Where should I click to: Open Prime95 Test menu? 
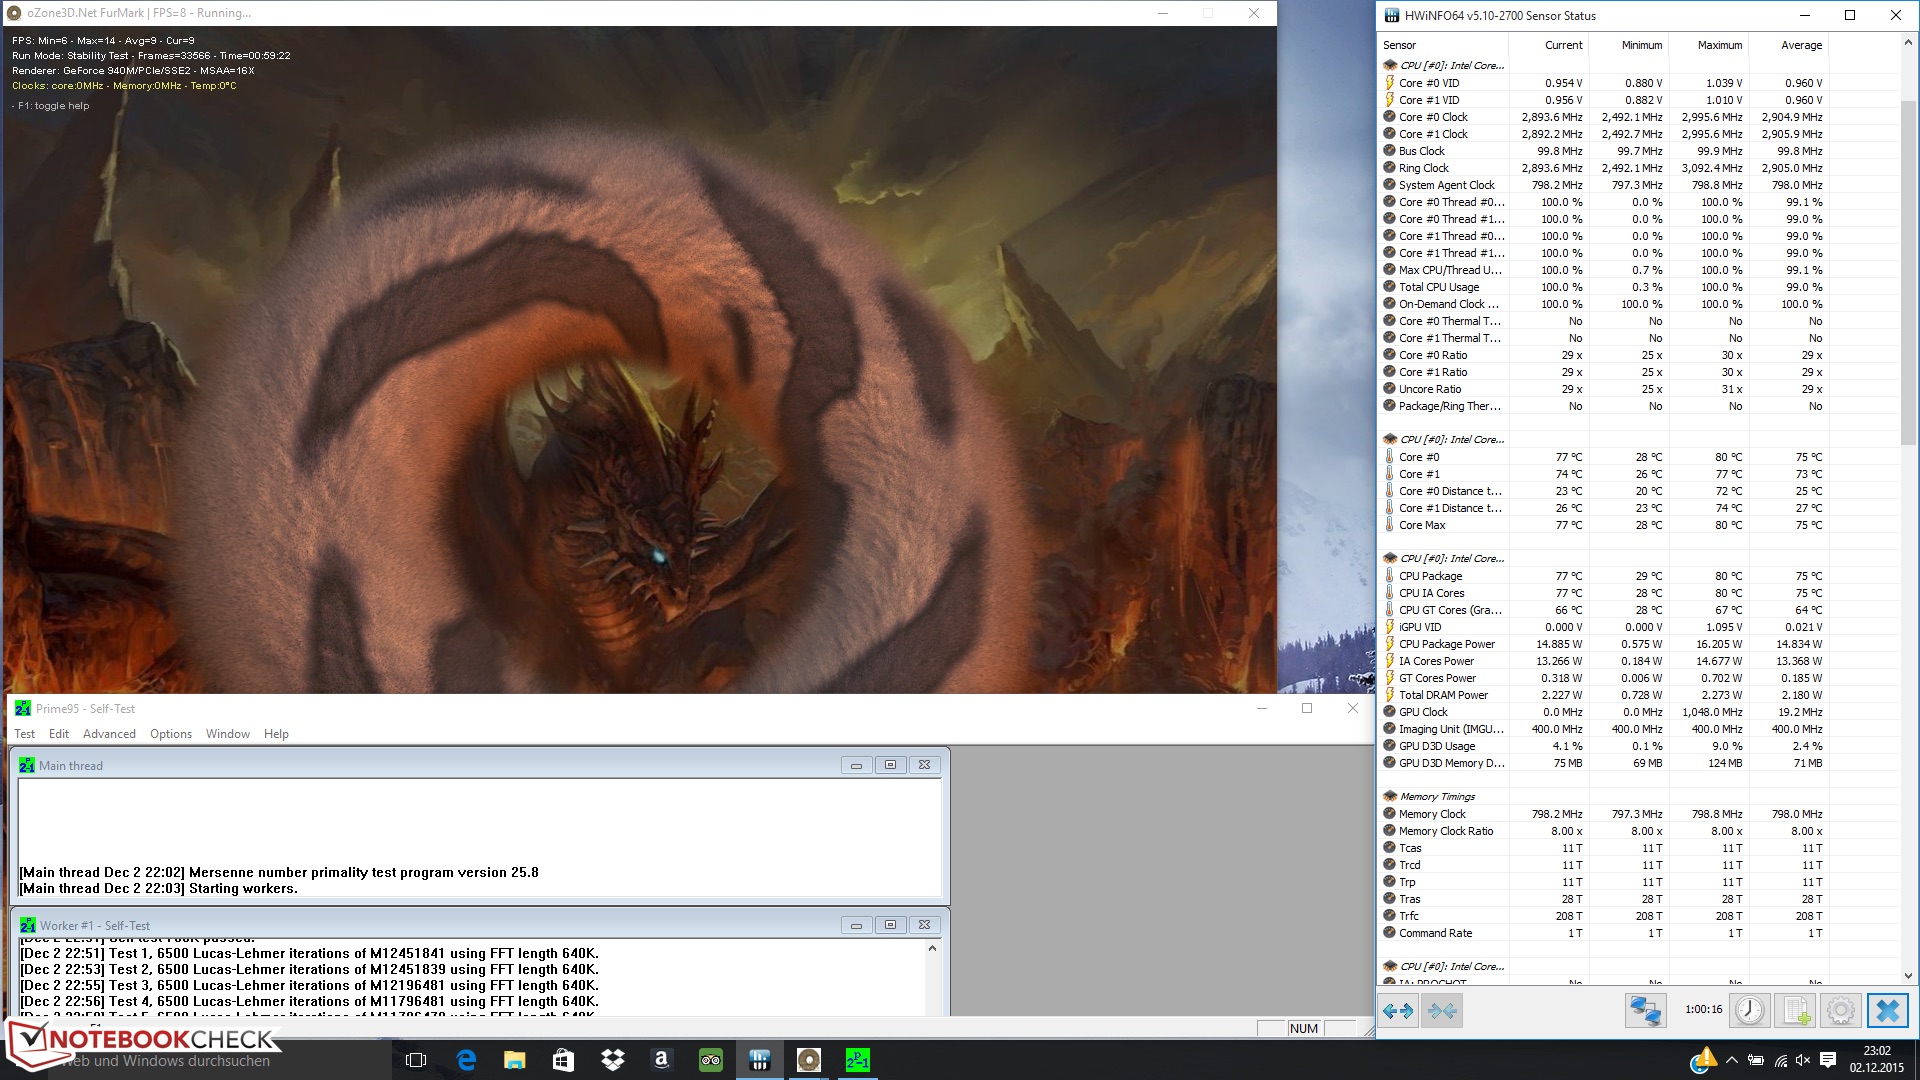[25, 734]
